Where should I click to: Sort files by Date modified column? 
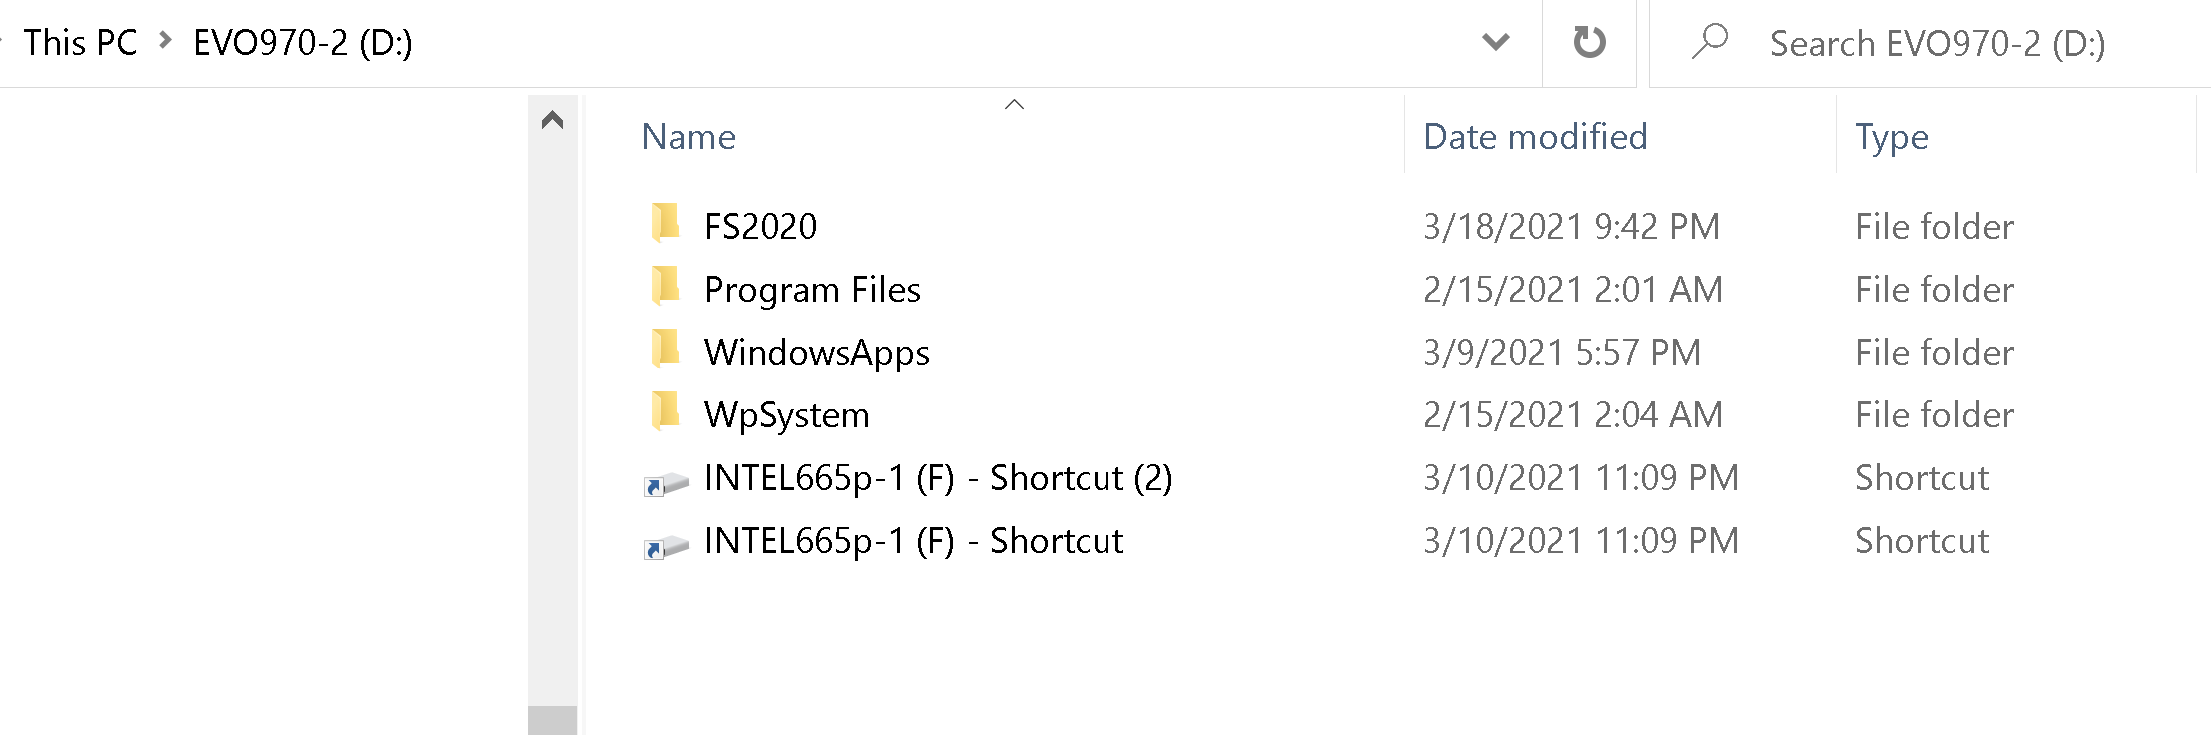[x=1535, y=137]
